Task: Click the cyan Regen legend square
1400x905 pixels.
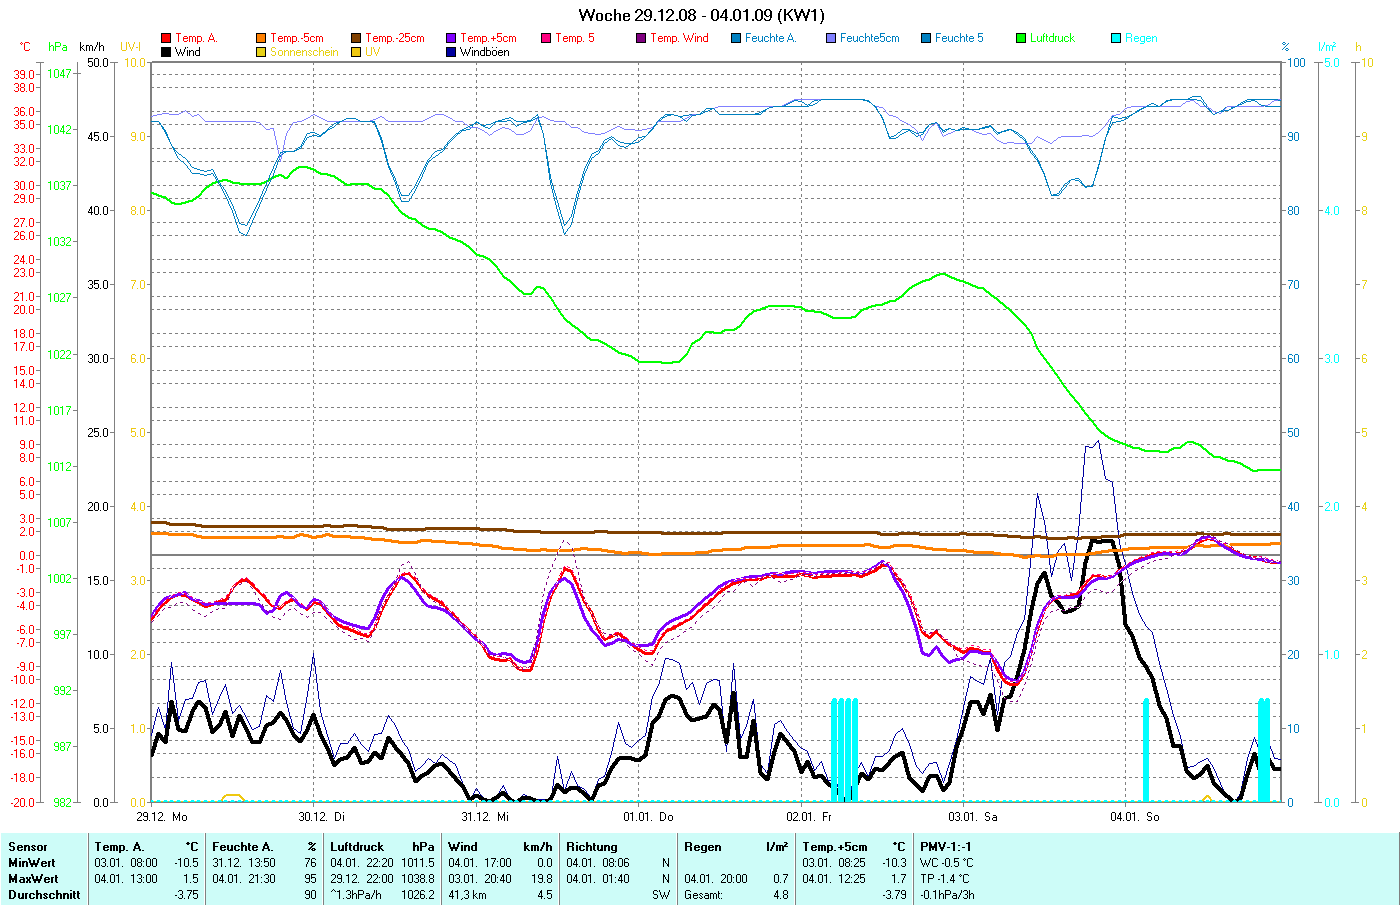Action: click(1116, 38)
